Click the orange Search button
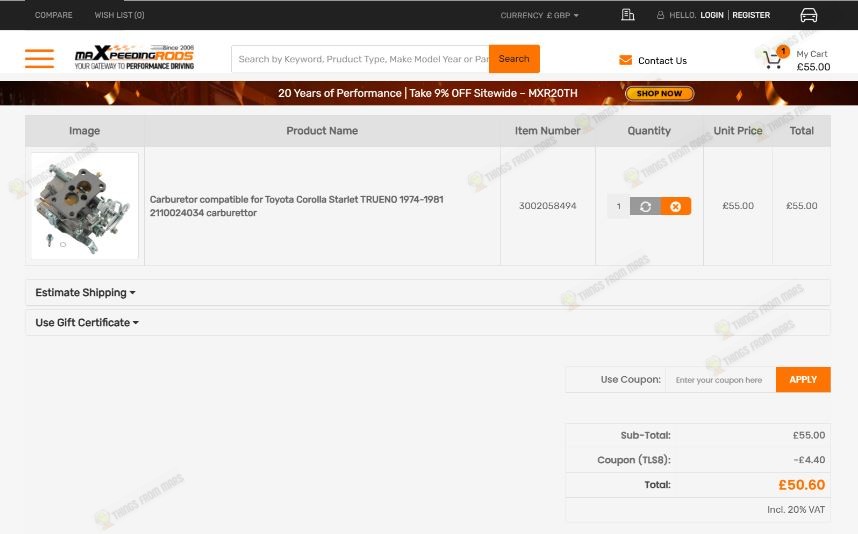The image size is (858, 534). (x=514, y=59)
